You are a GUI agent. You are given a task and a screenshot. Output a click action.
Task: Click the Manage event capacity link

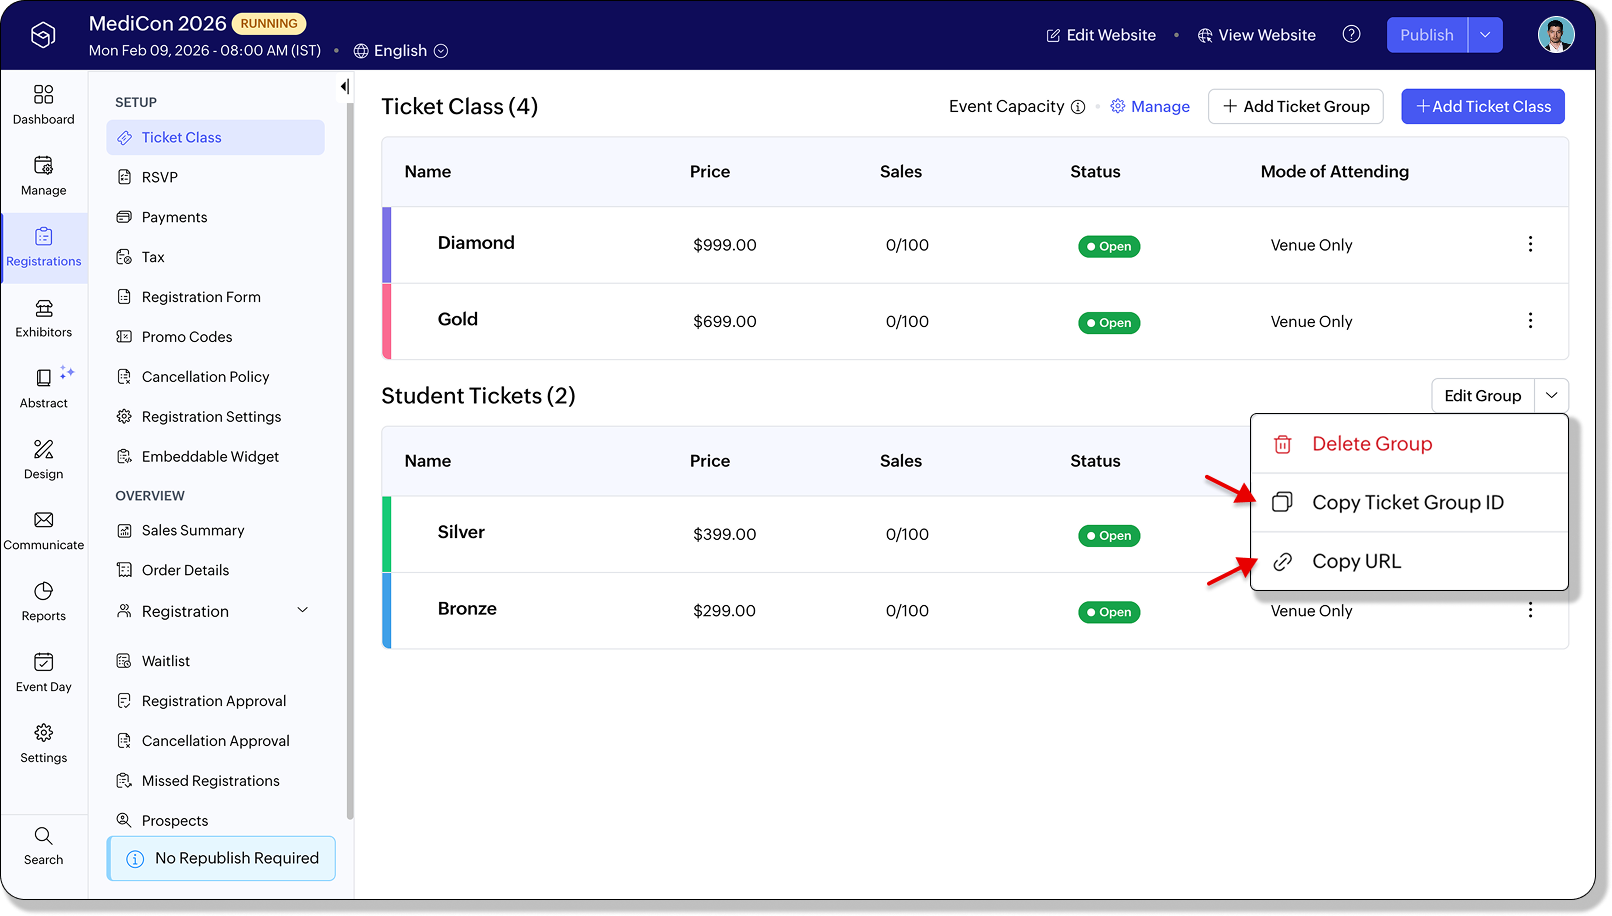[1150, 107]
